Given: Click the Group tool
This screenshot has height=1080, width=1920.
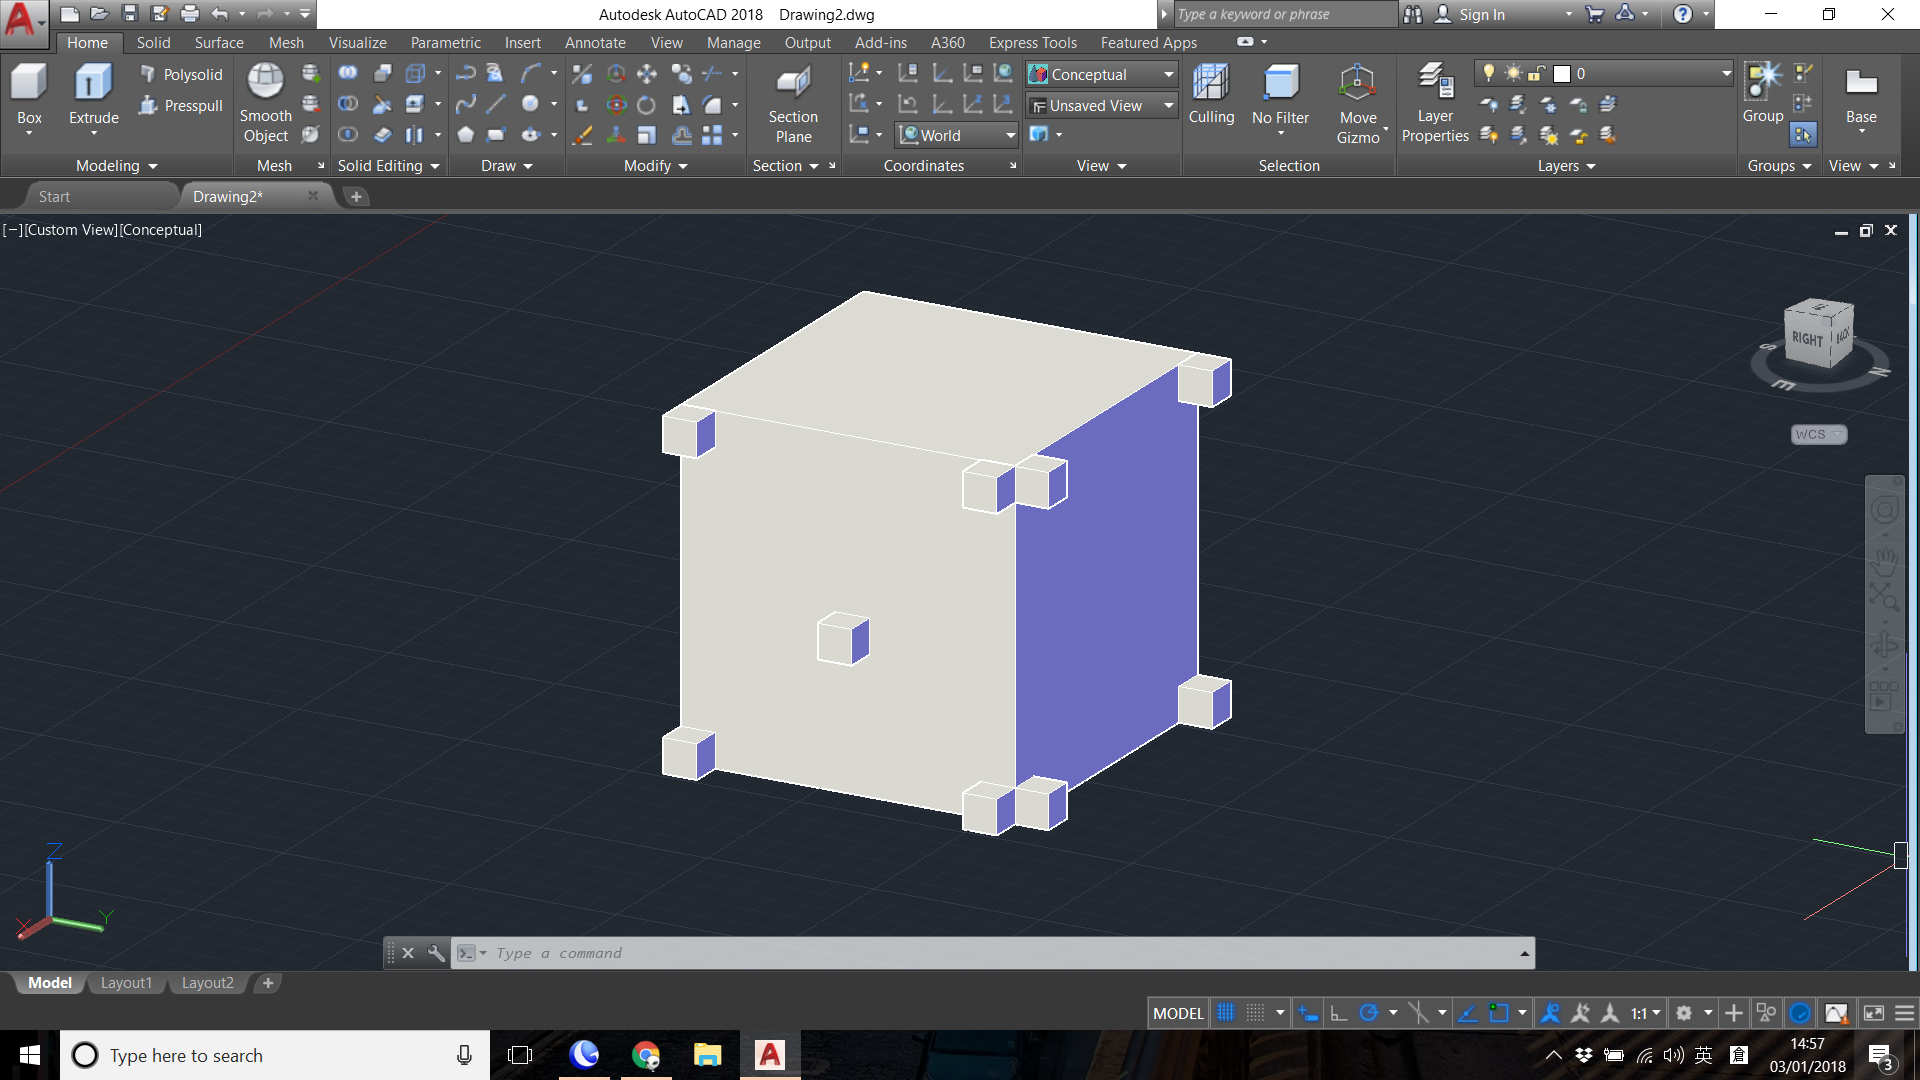Looking at the screenshot, I should click(1763, 93).
